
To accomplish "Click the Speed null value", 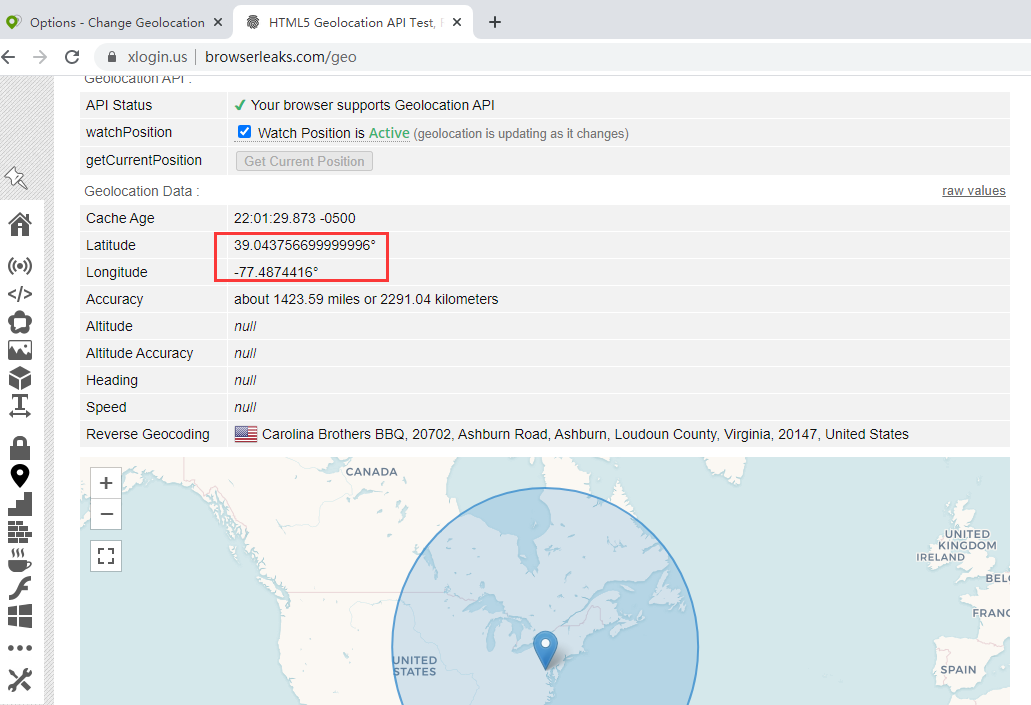I will click(245, 407).
